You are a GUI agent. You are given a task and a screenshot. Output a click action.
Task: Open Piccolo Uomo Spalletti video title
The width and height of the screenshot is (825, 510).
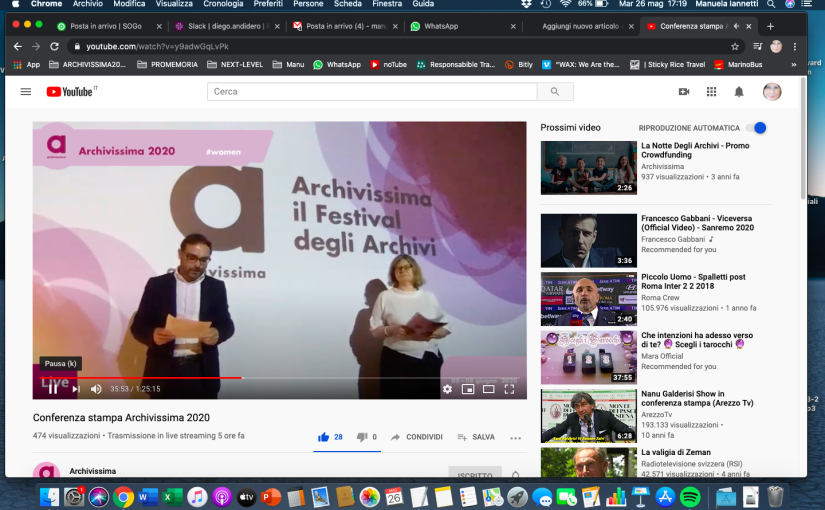(x=693, y=281)
